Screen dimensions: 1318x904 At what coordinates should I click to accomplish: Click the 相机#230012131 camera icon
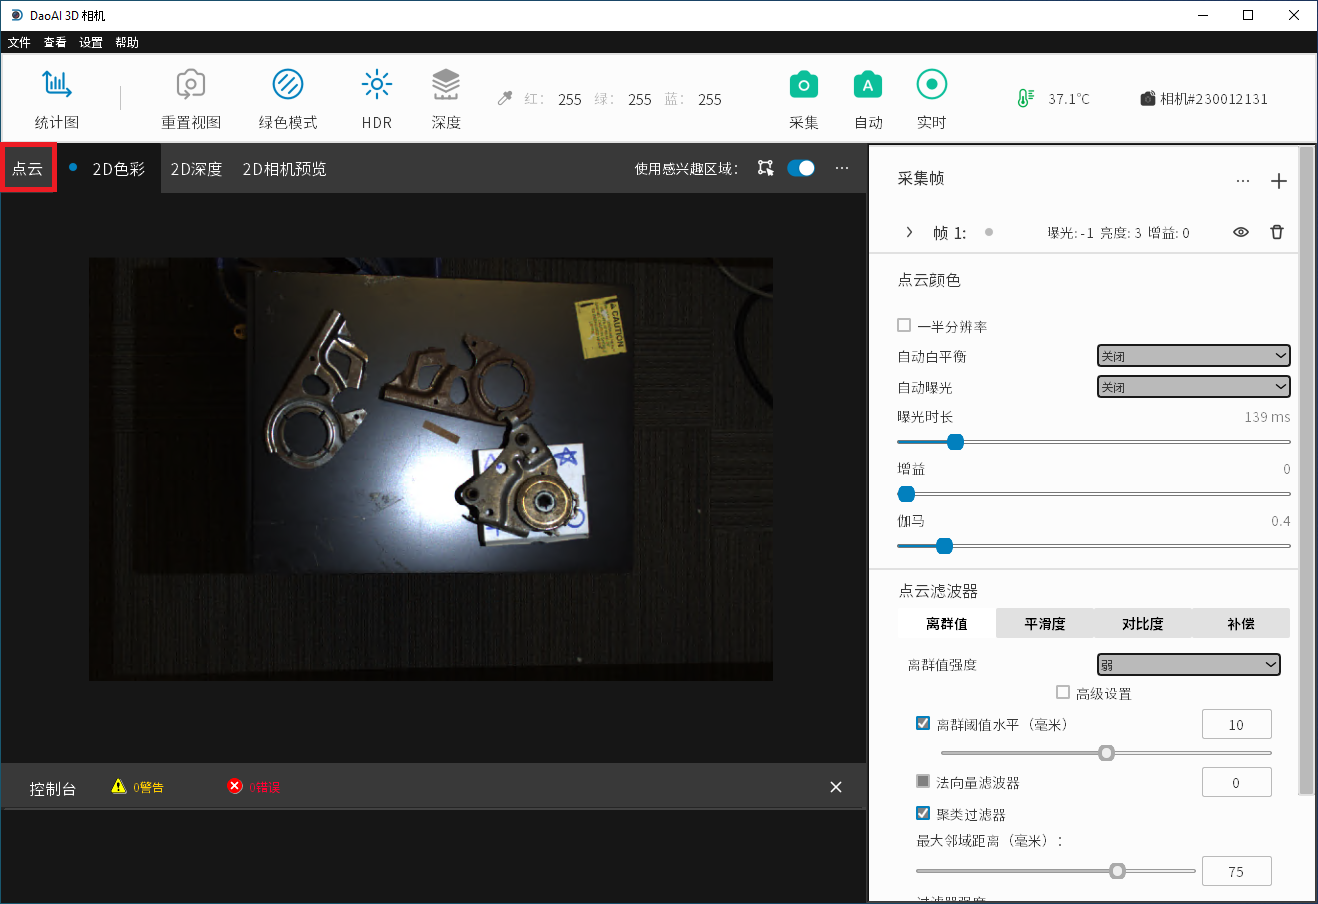click(1148, 98)
